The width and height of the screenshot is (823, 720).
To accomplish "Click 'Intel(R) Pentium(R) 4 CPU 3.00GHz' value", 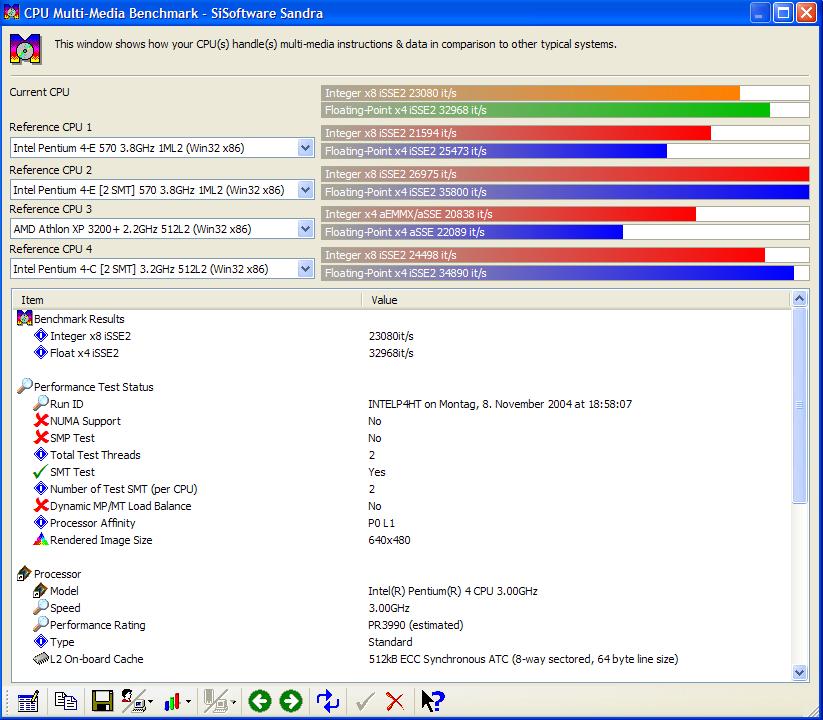I will click(453, 591).
